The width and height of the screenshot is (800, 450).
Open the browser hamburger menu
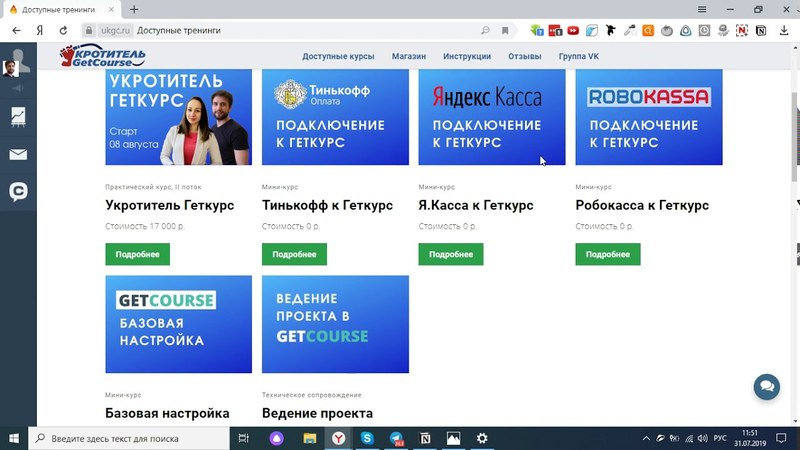pyautogui.click(x=702, y=9)
